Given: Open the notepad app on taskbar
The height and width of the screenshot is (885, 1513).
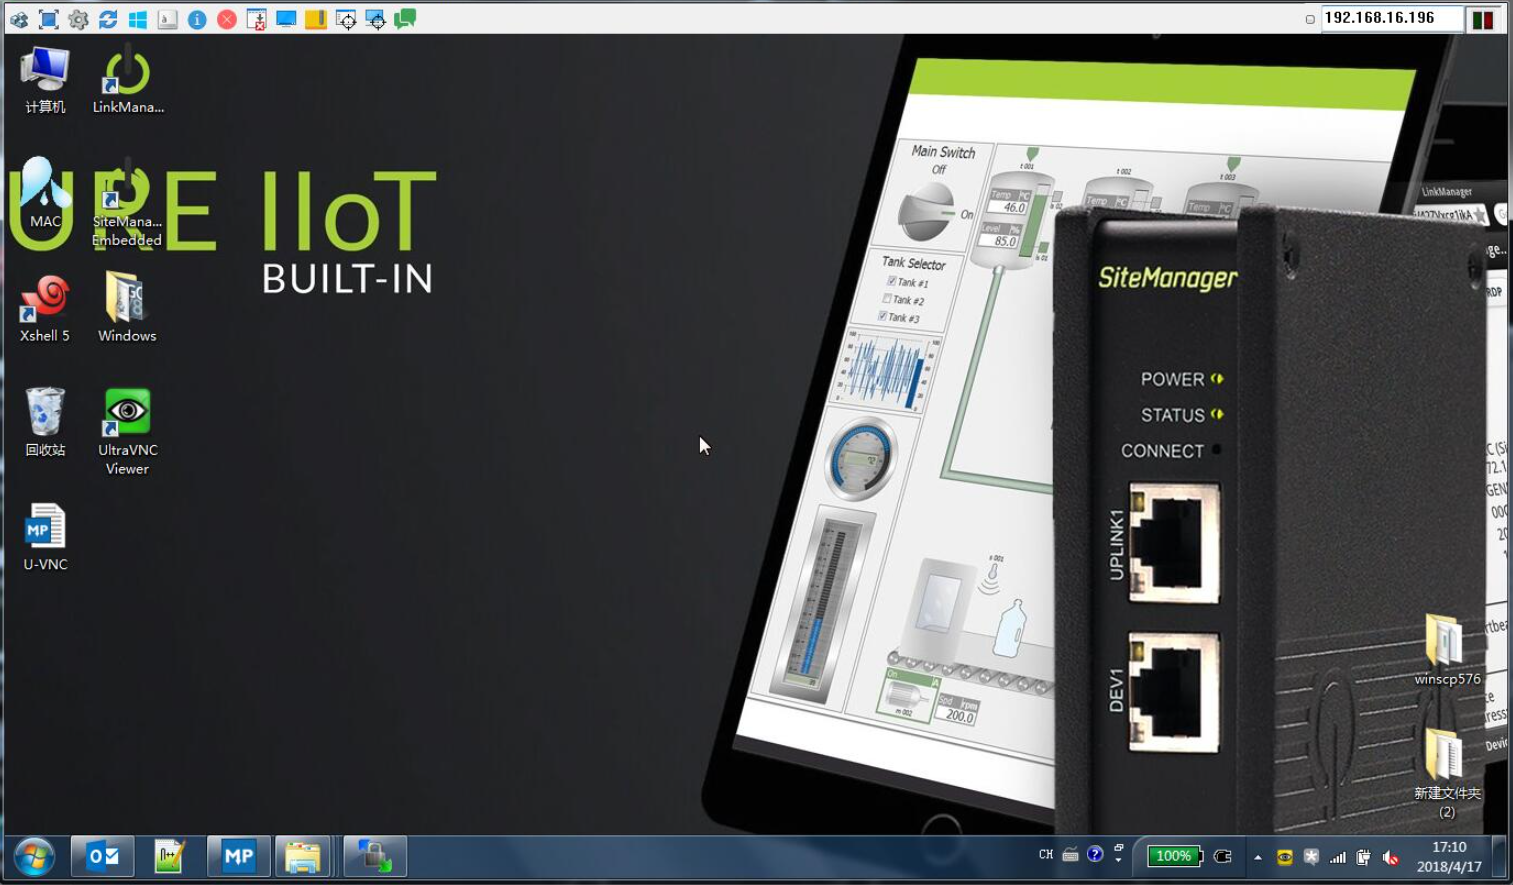Looking at the screenshot, I should pos(170,857).
